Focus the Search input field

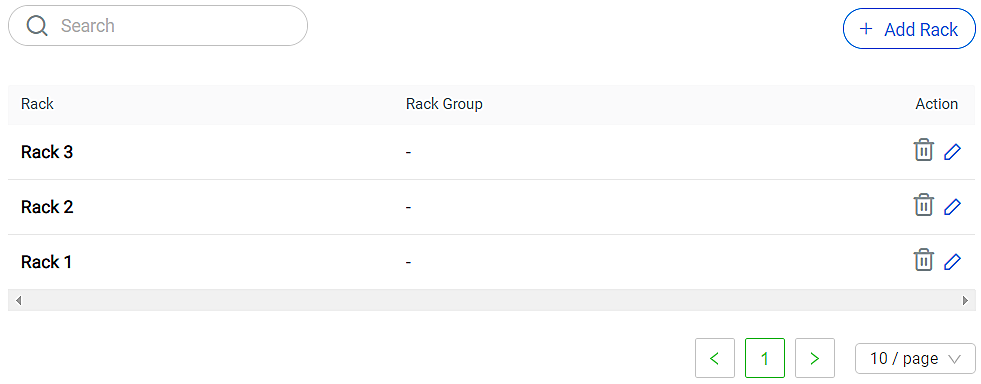point(158,26)
